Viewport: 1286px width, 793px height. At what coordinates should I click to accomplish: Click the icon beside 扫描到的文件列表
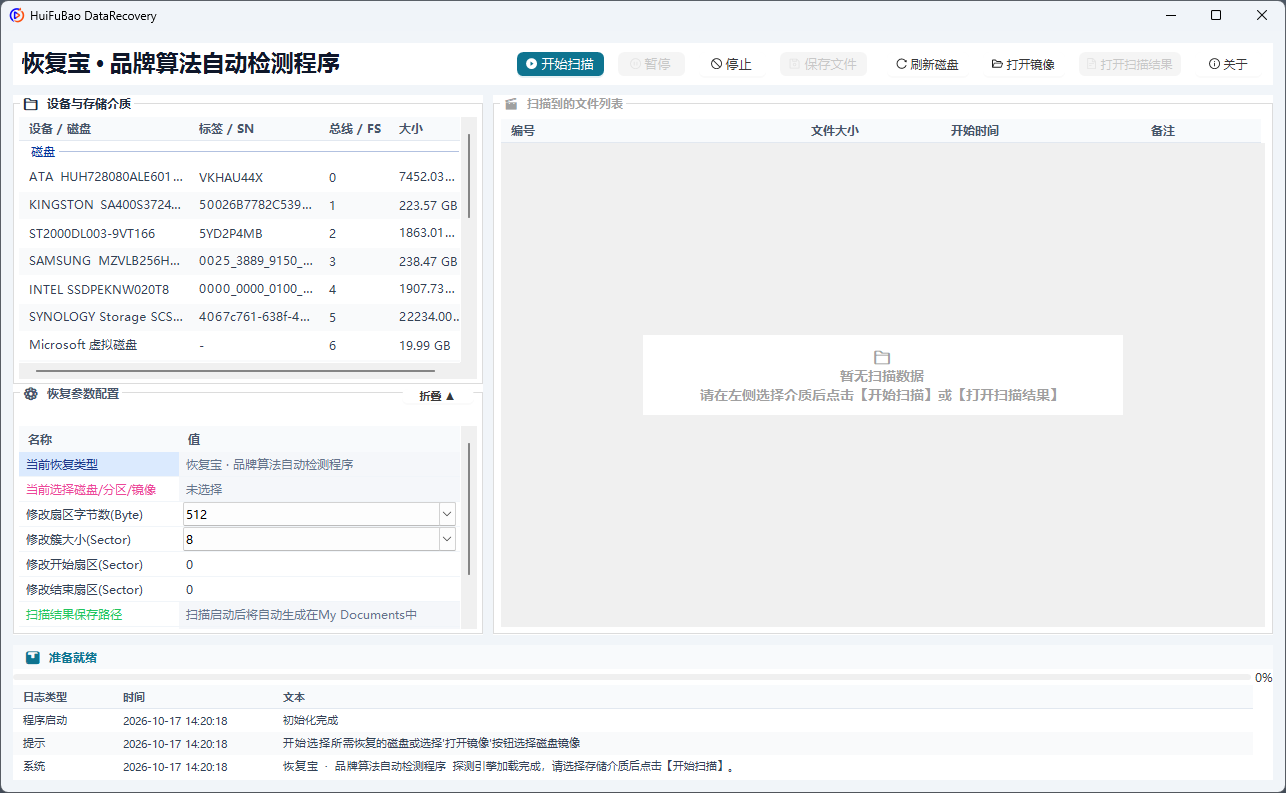coord(511,103)
